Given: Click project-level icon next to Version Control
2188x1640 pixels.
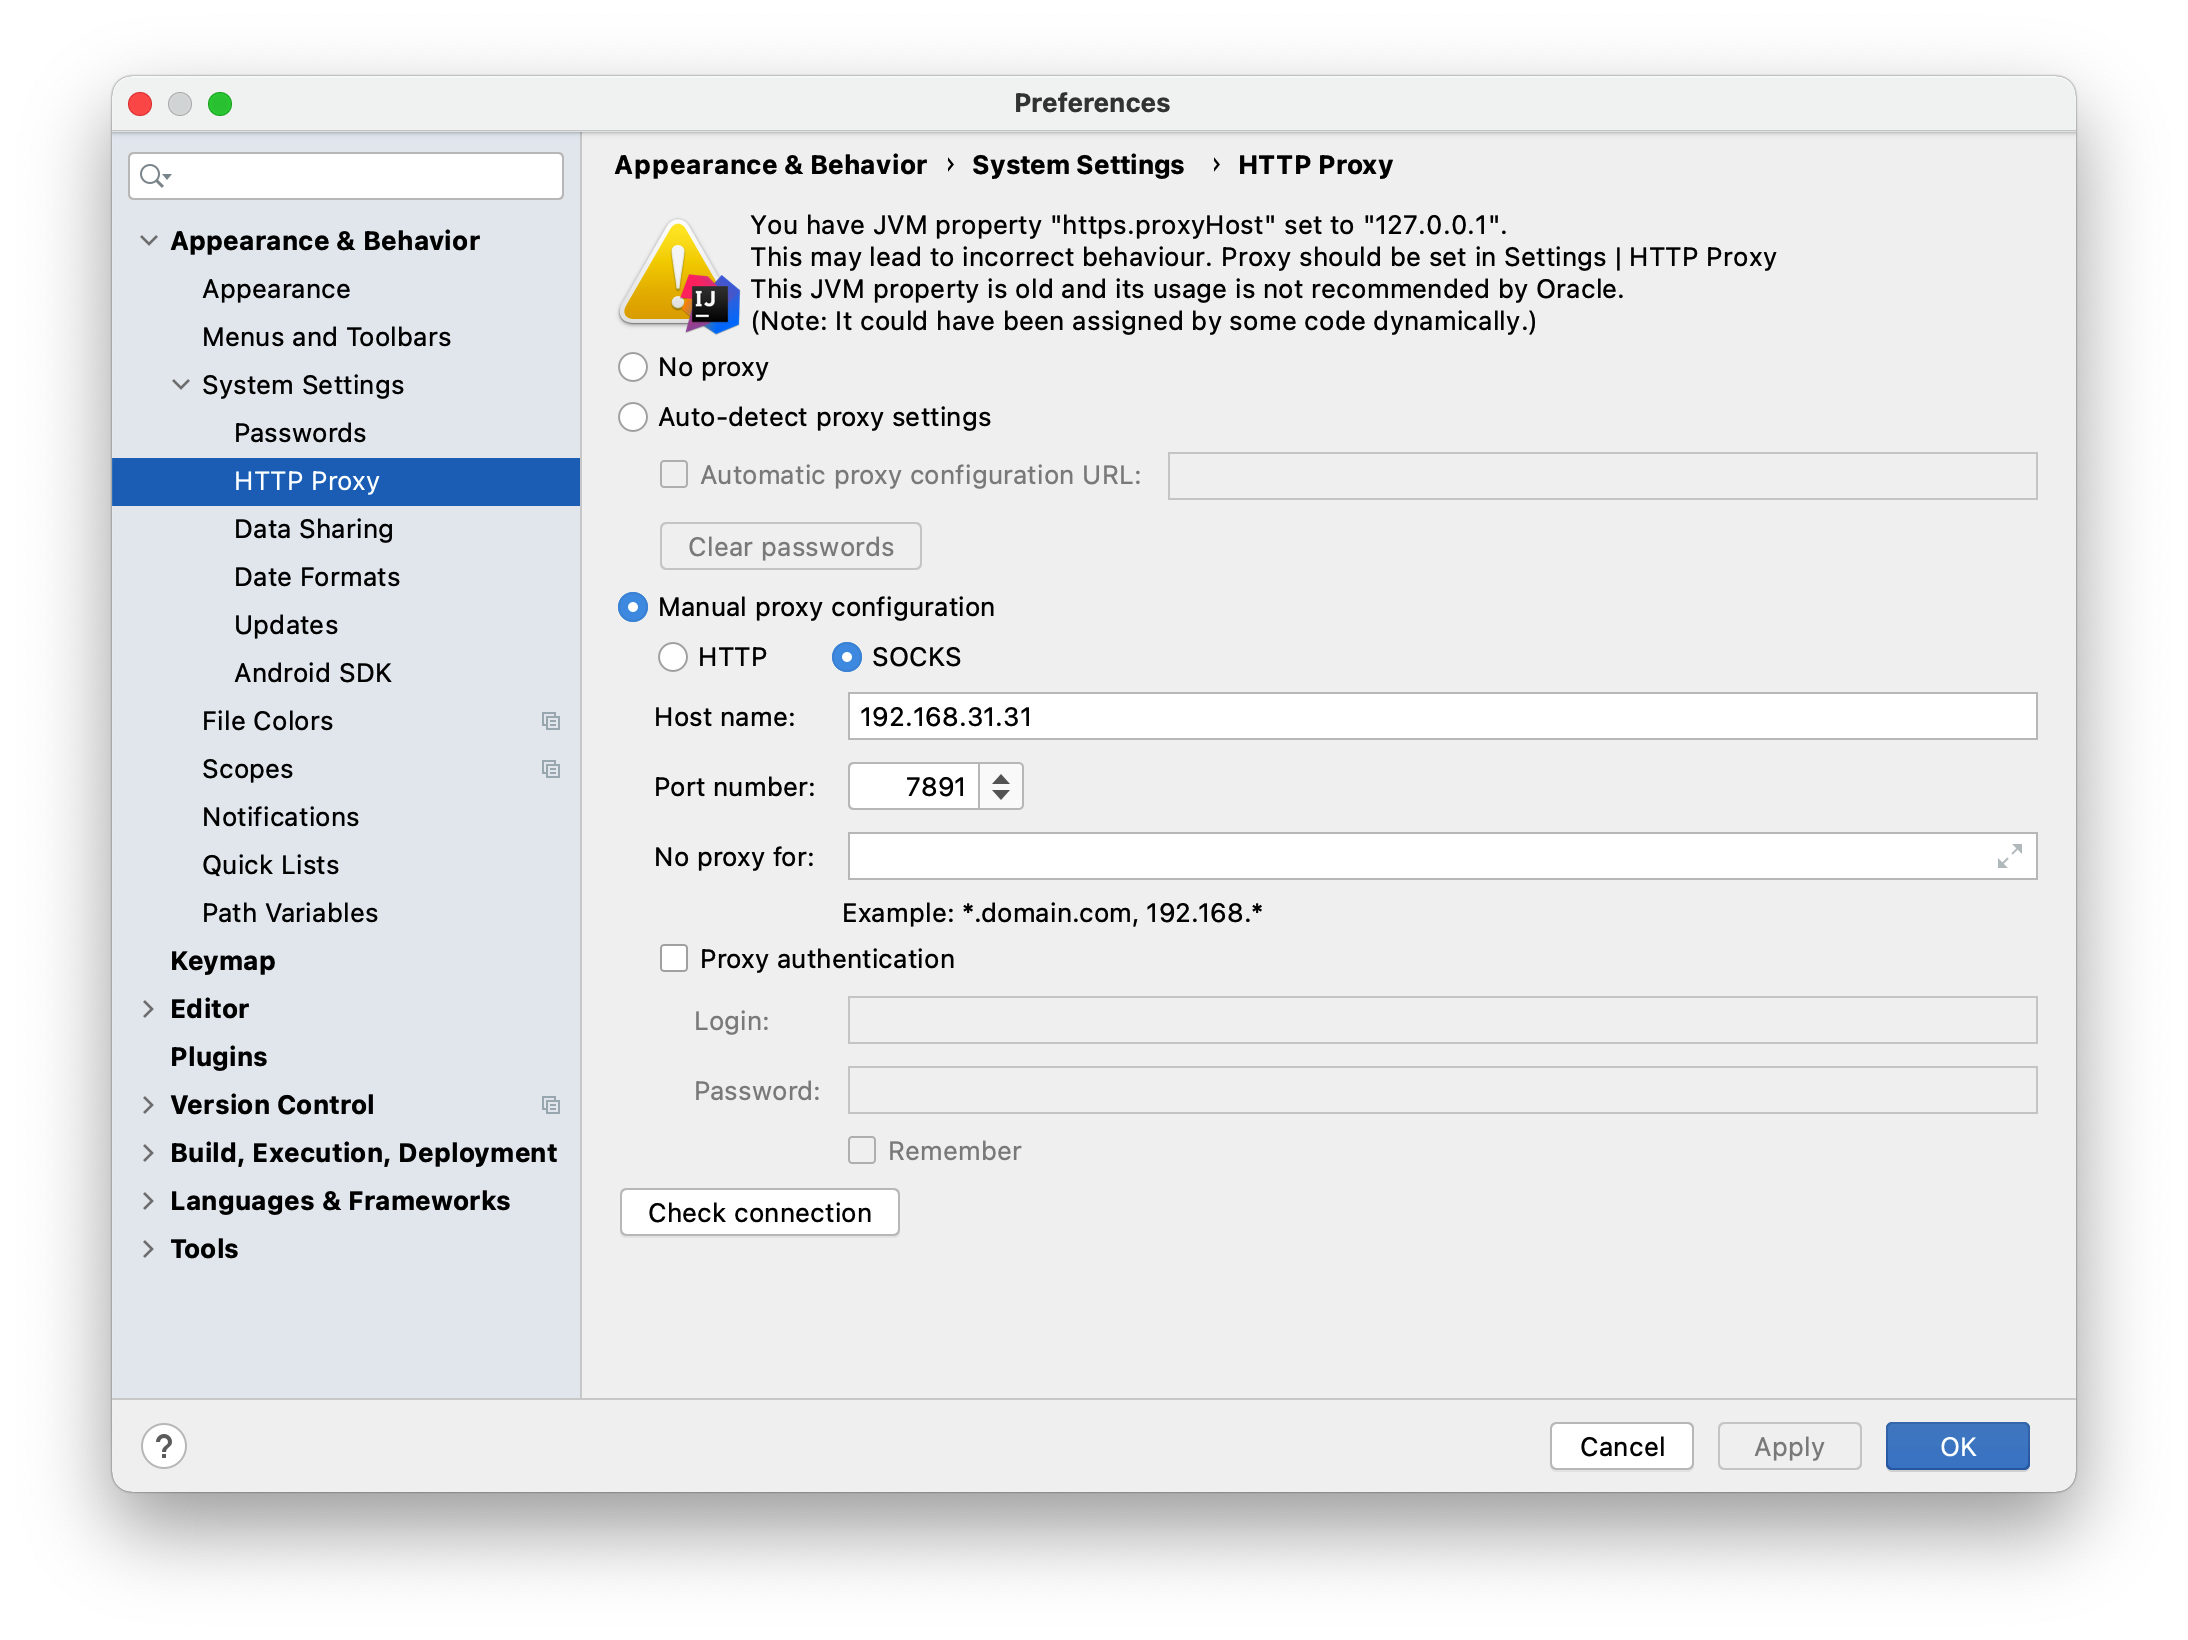Looking at the screenshot, I should [550, 1105].
